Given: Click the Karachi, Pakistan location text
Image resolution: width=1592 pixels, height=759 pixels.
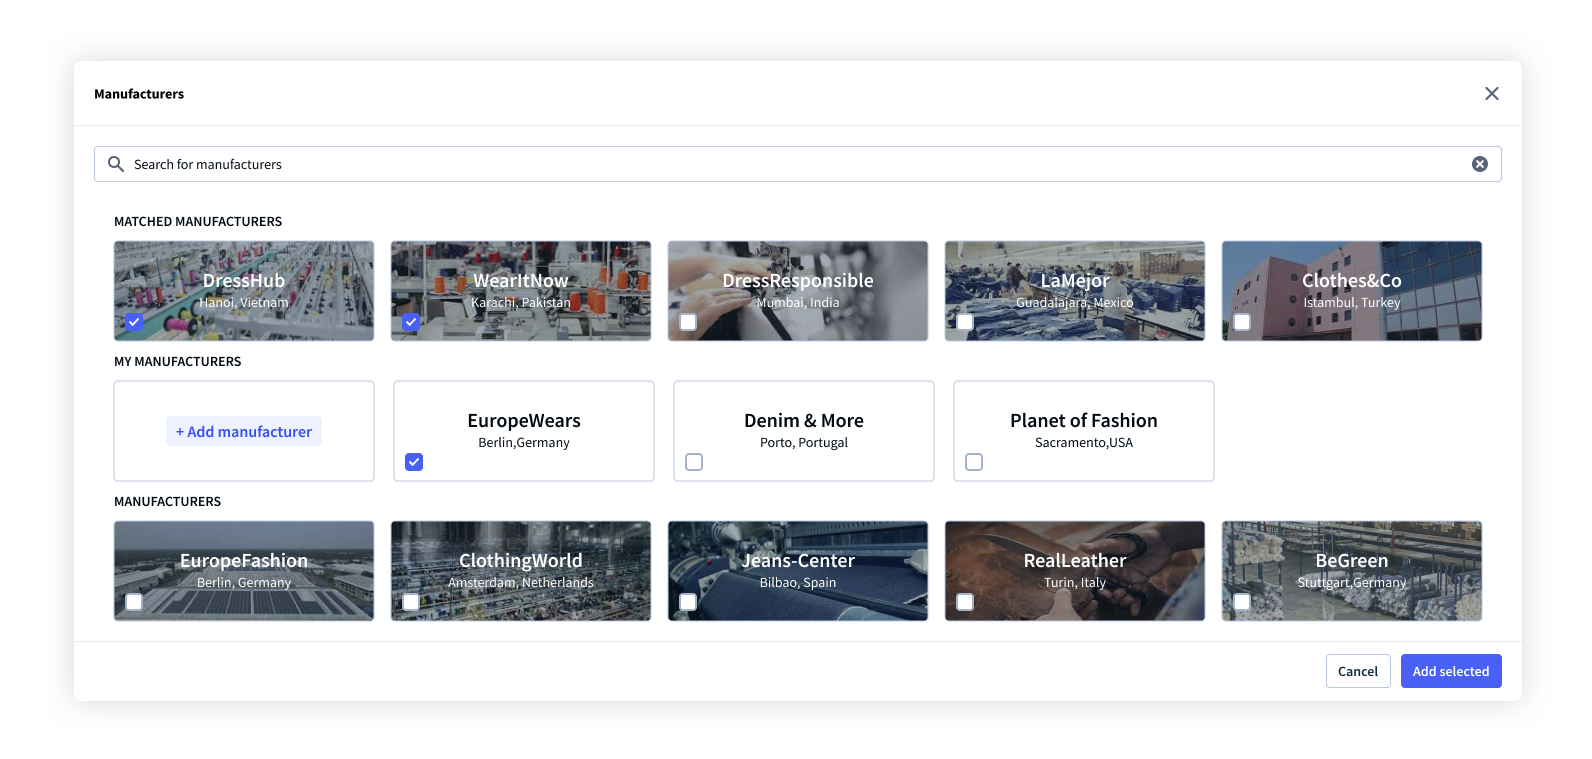Looking at the screenshot, I should [521, 303].
